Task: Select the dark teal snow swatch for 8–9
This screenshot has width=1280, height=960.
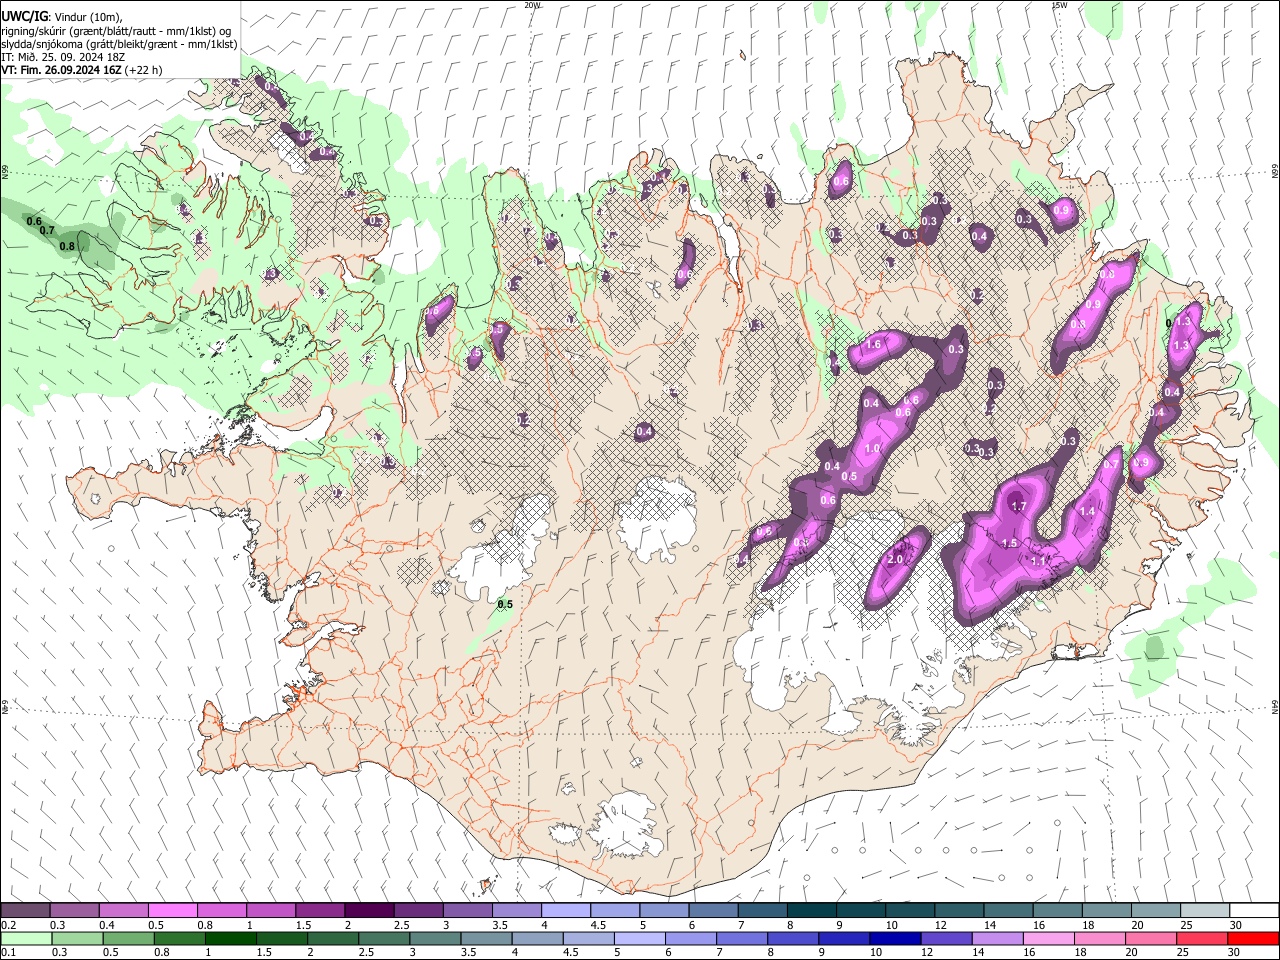Action: [x=811, y=911]
